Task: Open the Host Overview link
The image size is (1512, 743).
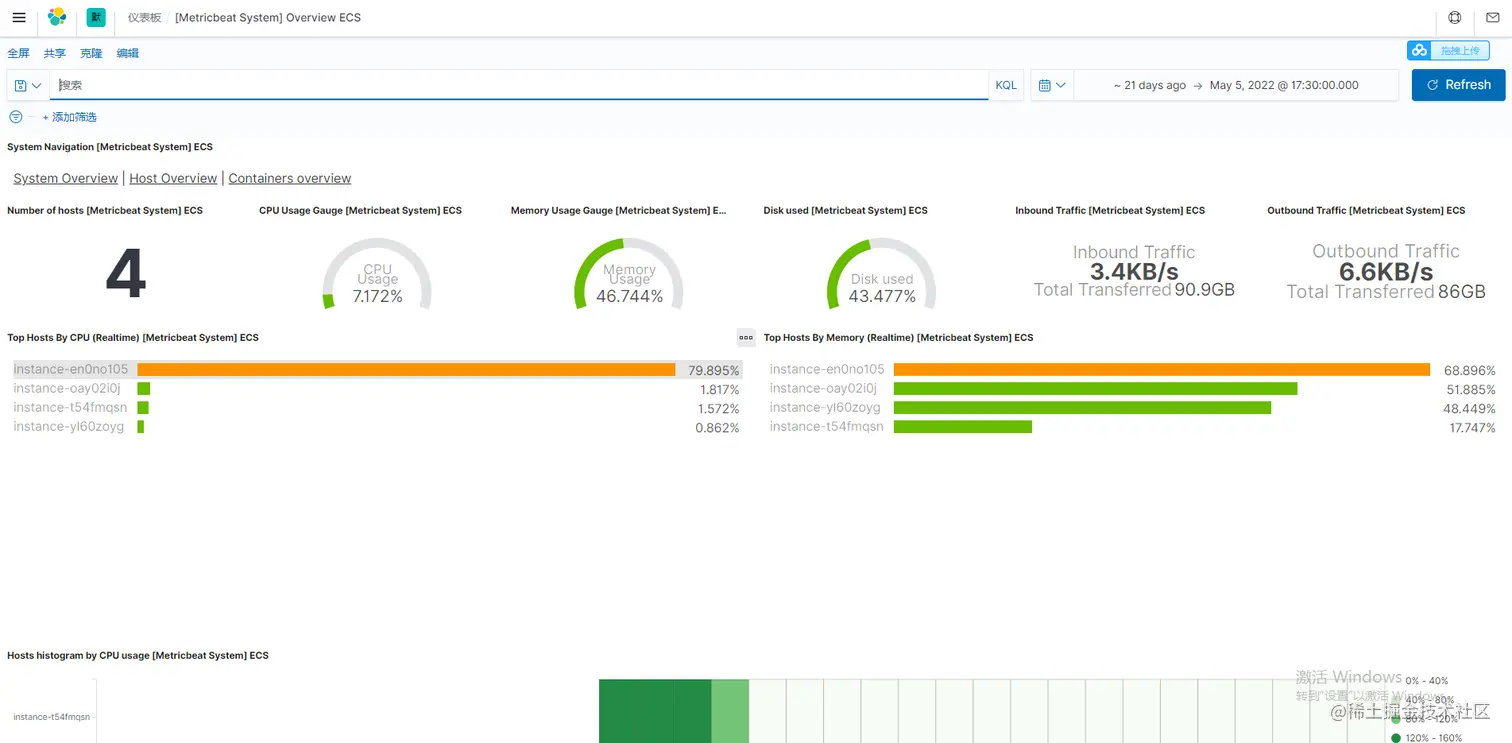Action: (x=173, y=178)
